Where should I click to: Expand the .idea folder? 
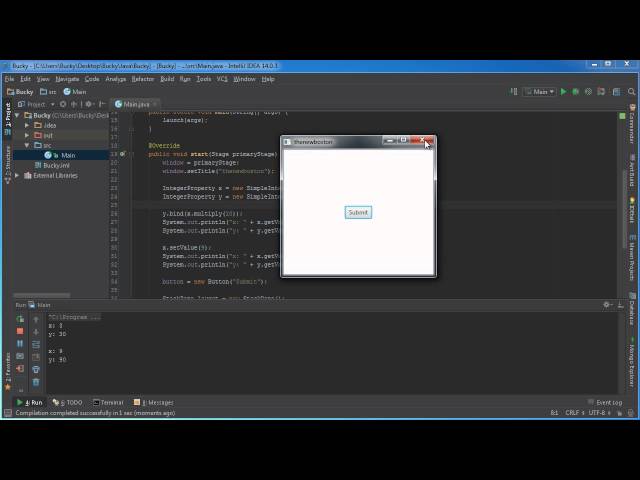click(x=27, y=125)
